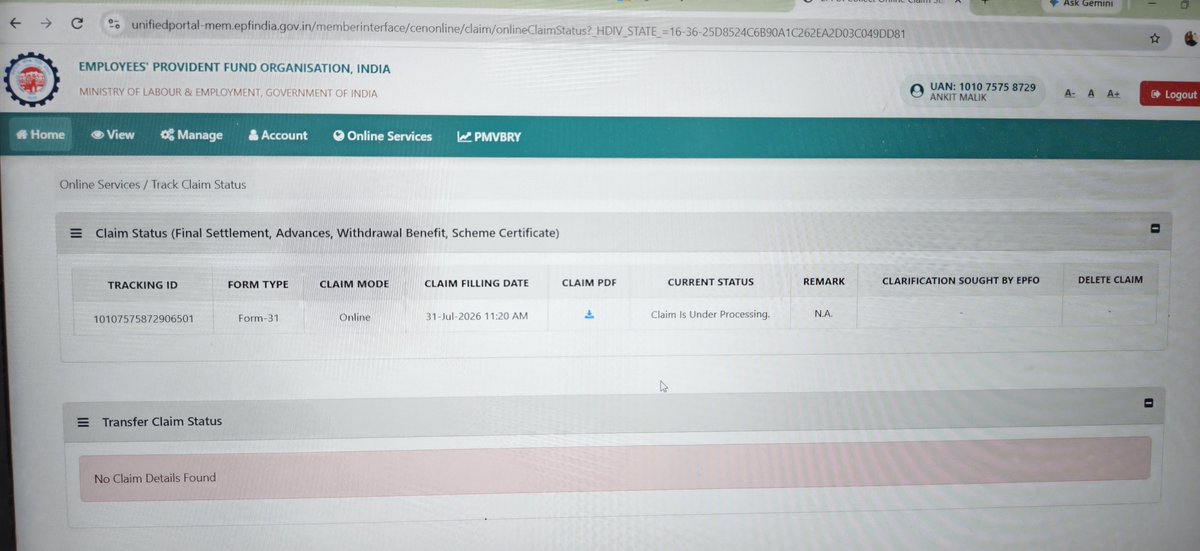Download the claim PDF for Form-31
Screen dimensions: 1200x551
tap(589, 315)
